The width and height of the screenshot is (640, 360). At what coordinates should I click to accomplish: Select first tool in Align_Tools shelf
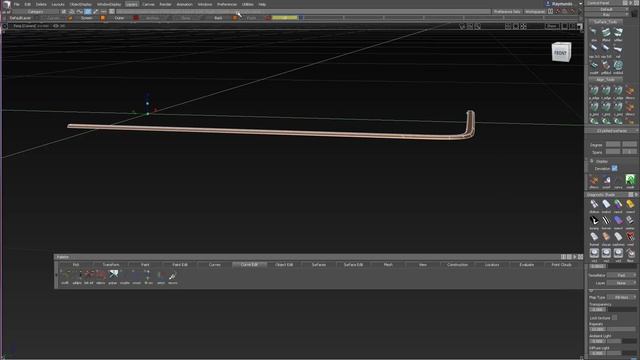click(x=594, y=91)
